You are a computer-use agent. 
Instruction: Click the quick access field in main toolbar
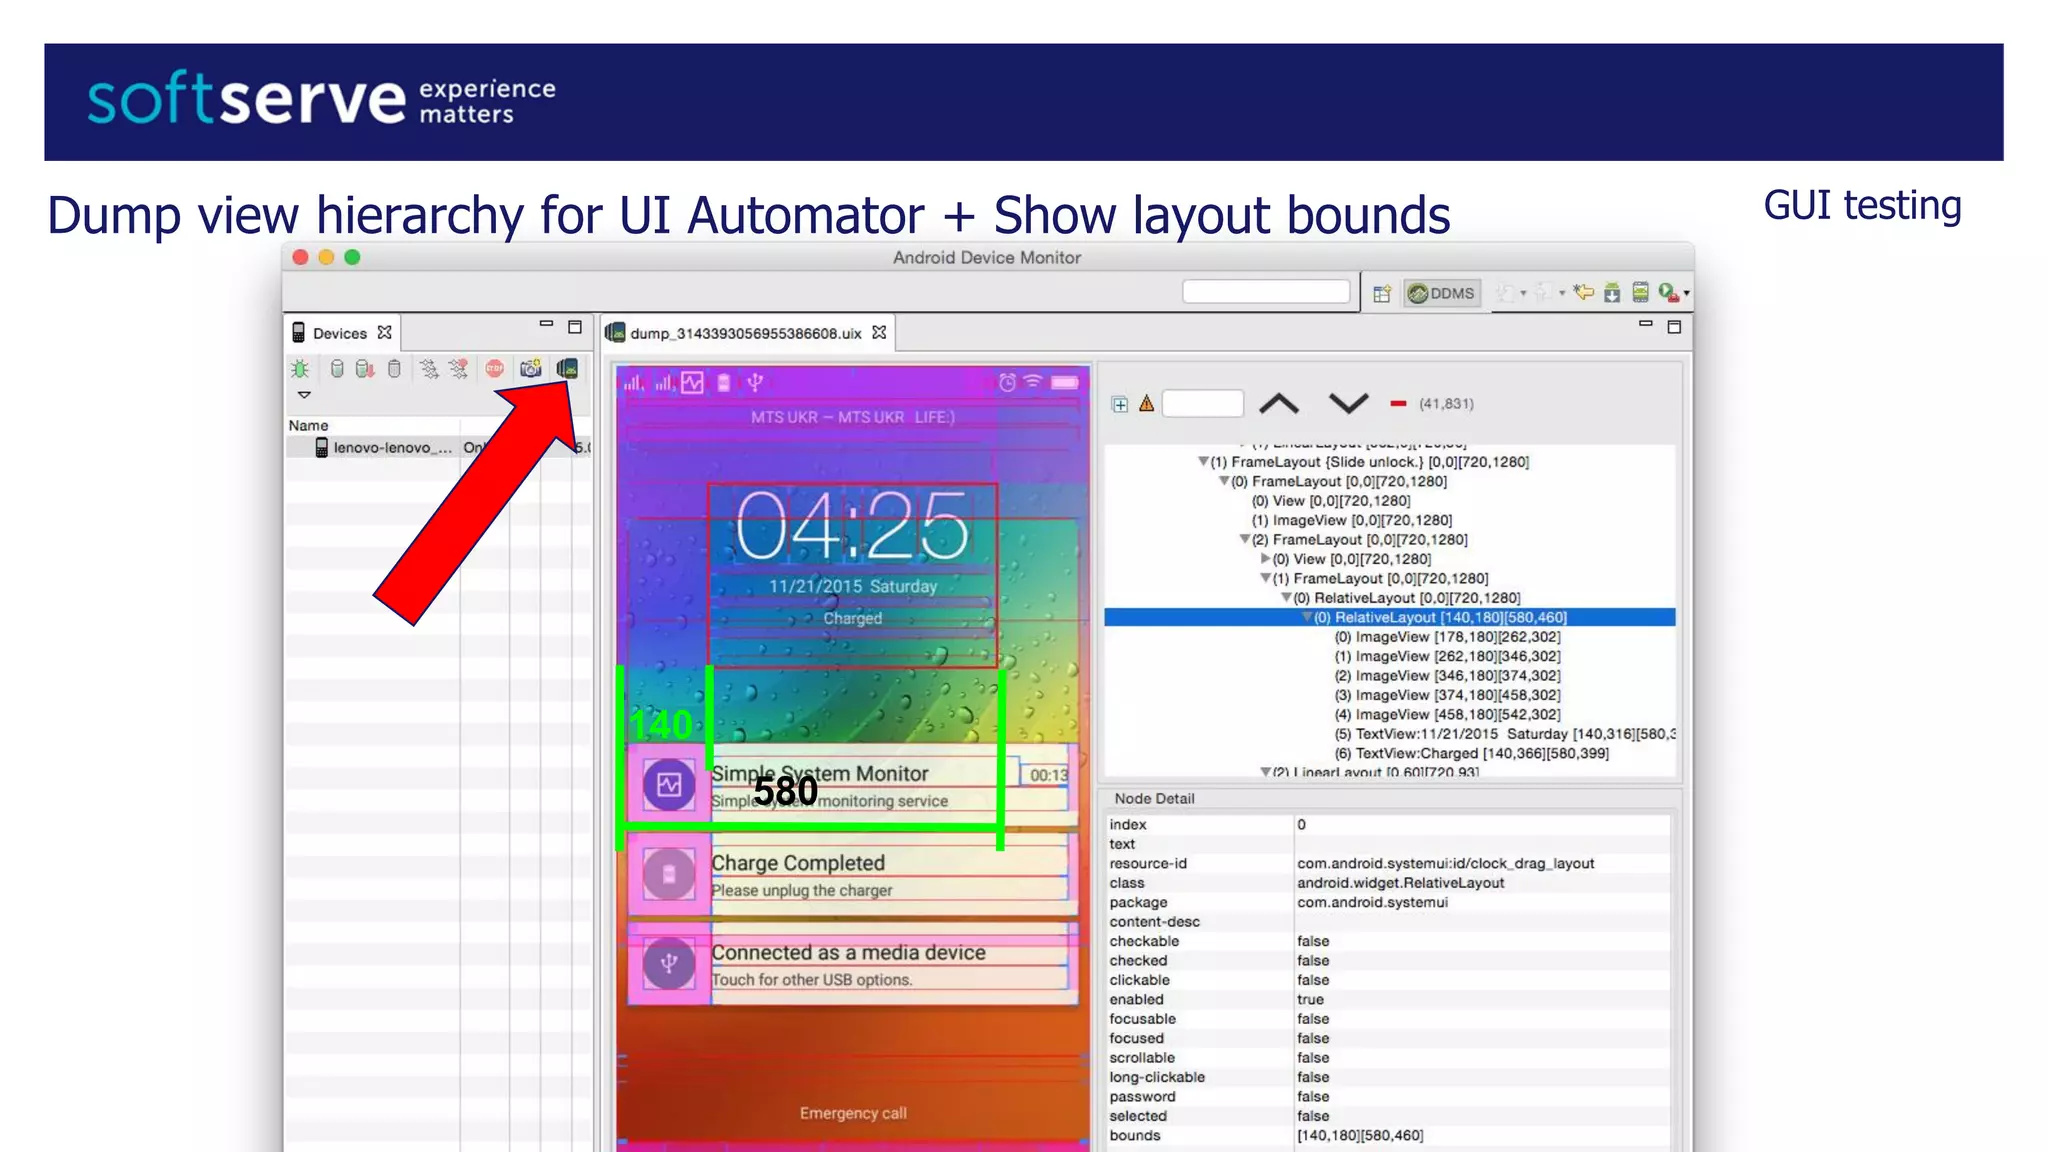coord(1266,291)
